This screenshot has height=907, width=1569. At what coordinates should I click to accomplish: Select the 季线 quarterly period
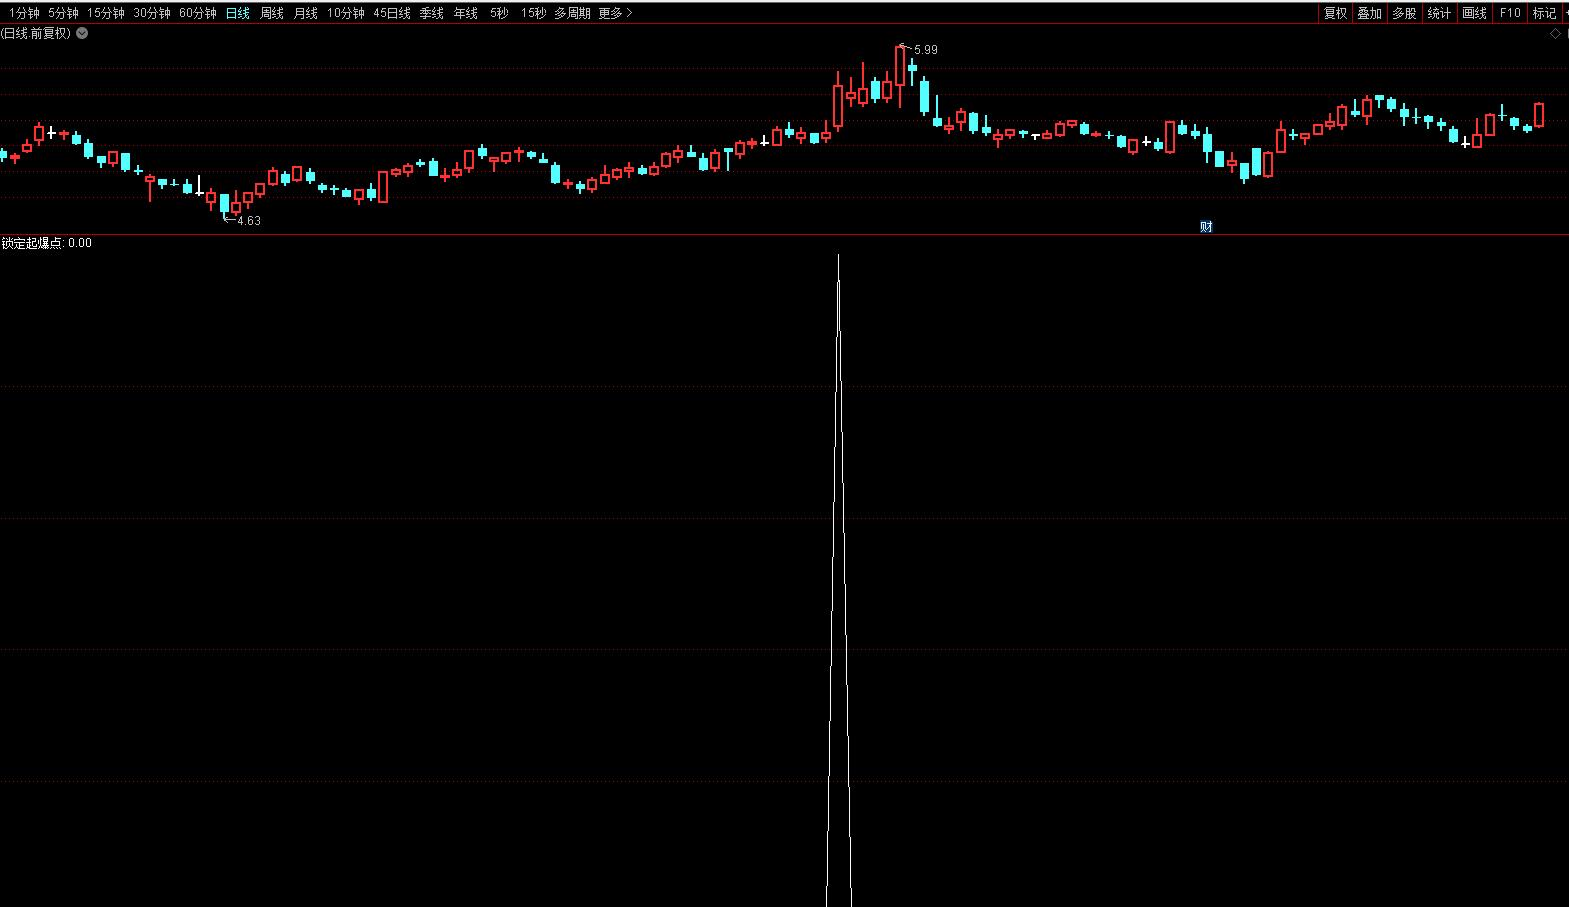point(431,13)
